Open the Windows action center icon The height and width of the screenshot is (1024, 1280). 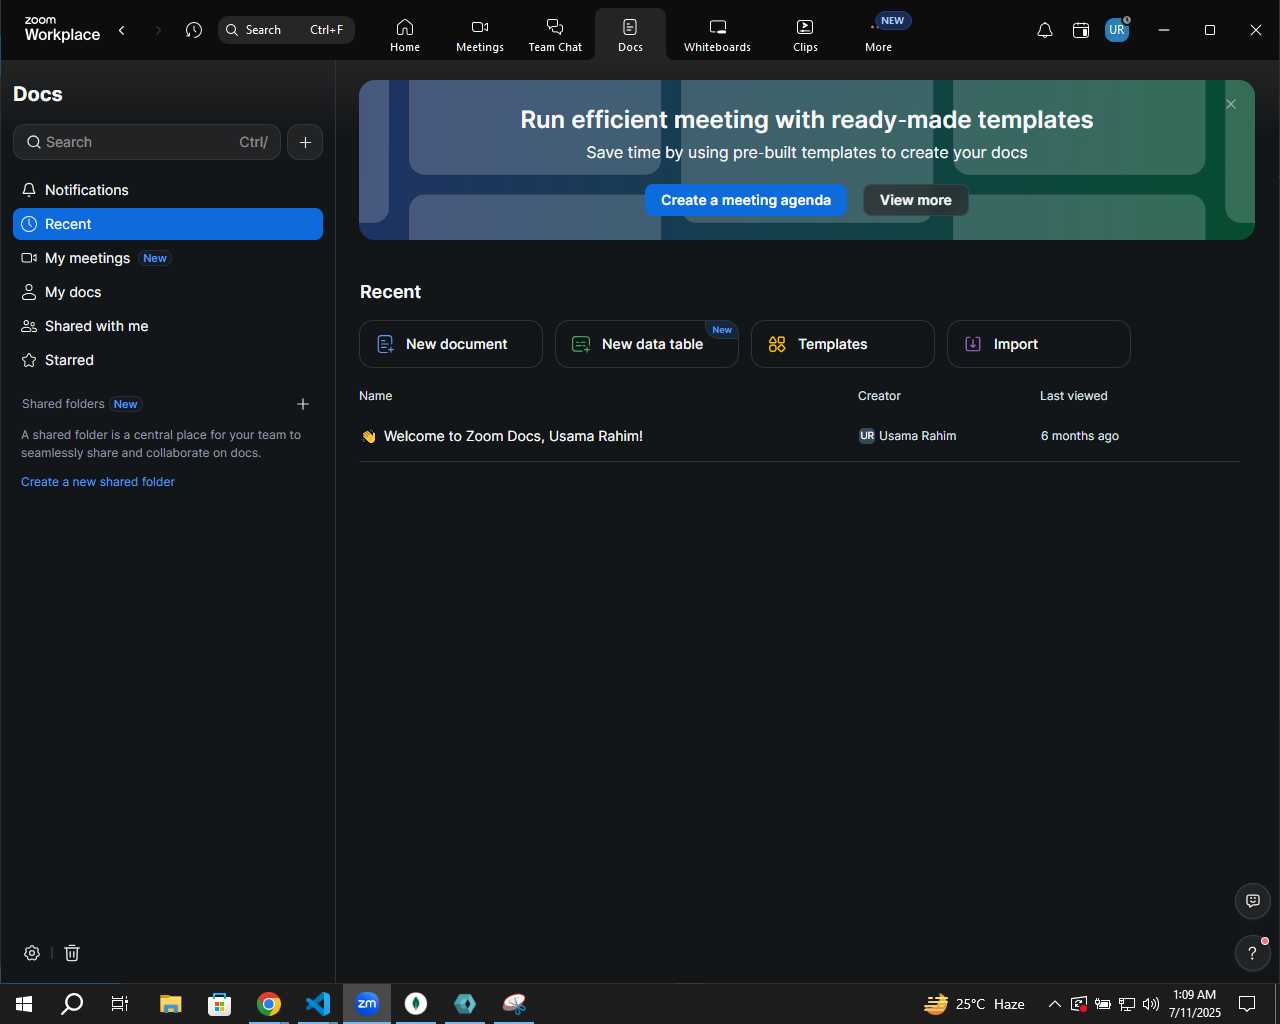(1247, 1004)
